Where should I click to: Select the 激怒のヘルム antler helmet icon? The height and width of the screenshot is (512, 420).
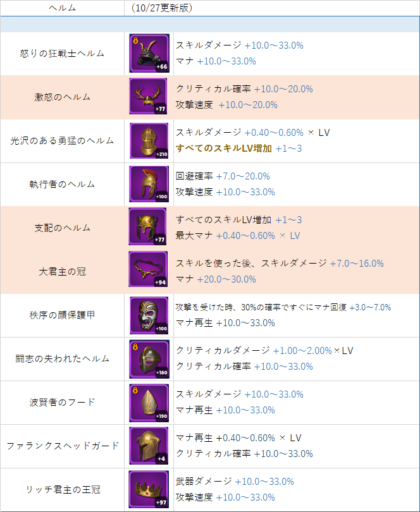148,96
